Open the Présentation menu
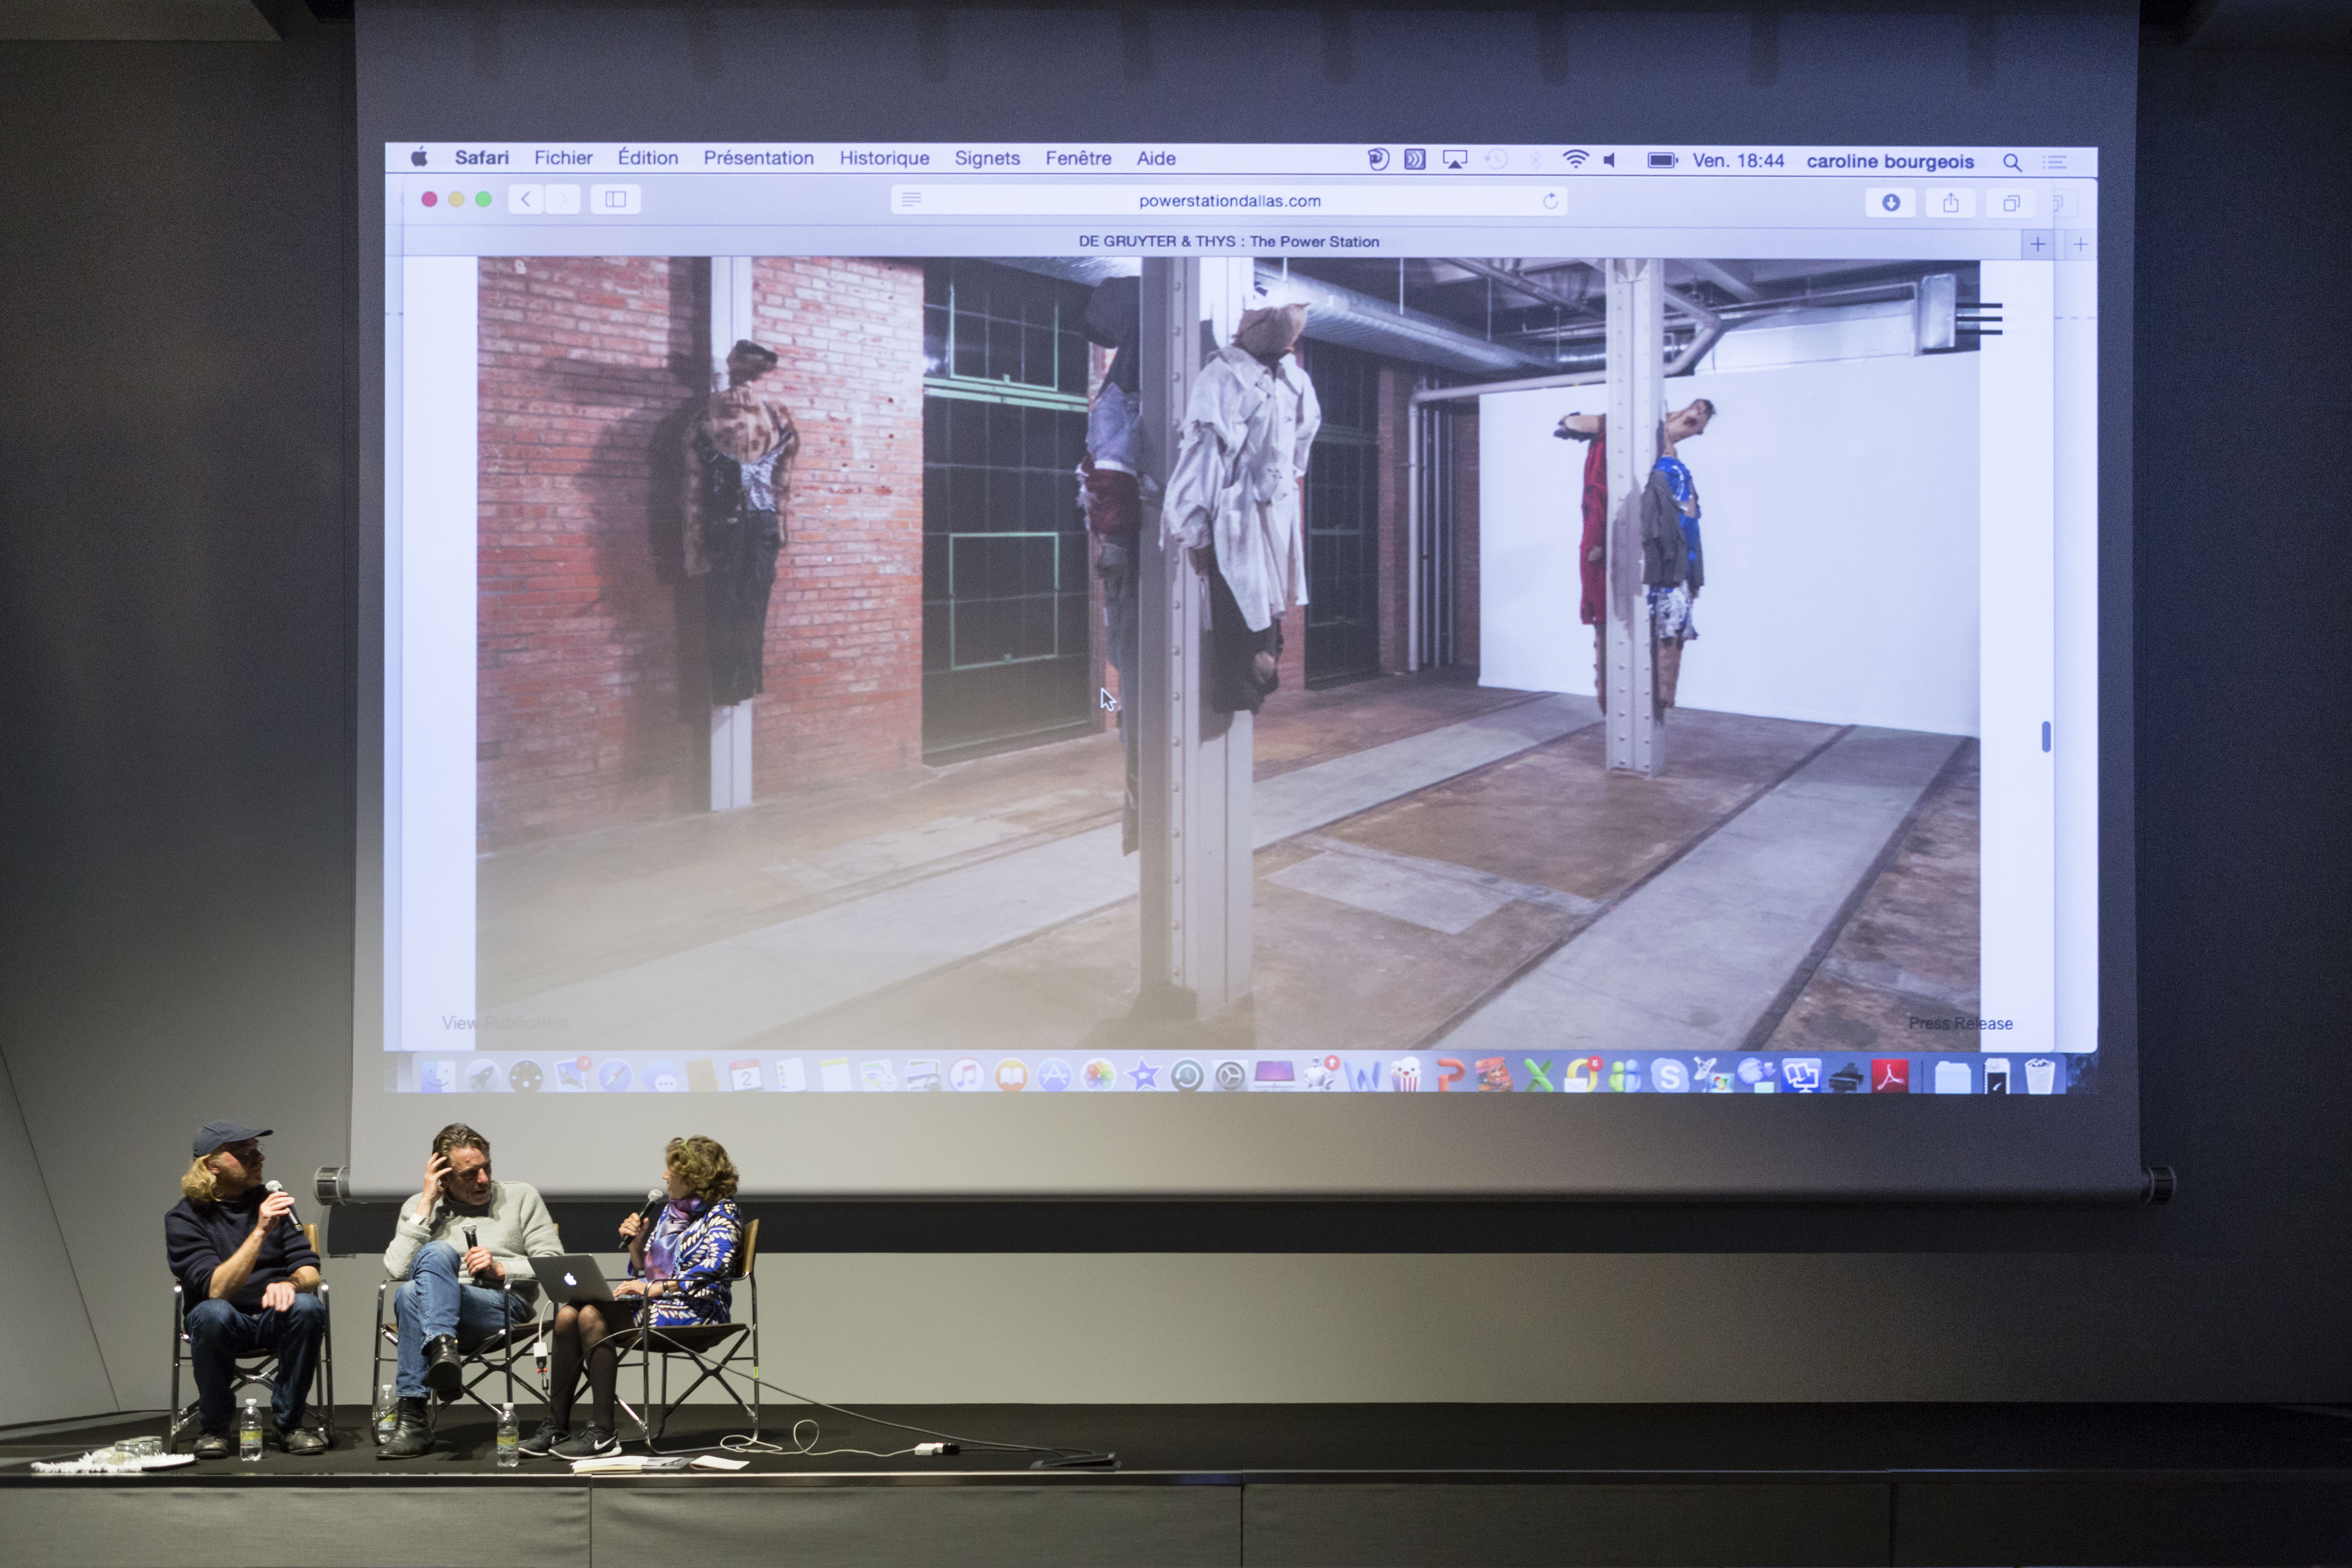2352x1568 pixels. (x=758, y=158)
